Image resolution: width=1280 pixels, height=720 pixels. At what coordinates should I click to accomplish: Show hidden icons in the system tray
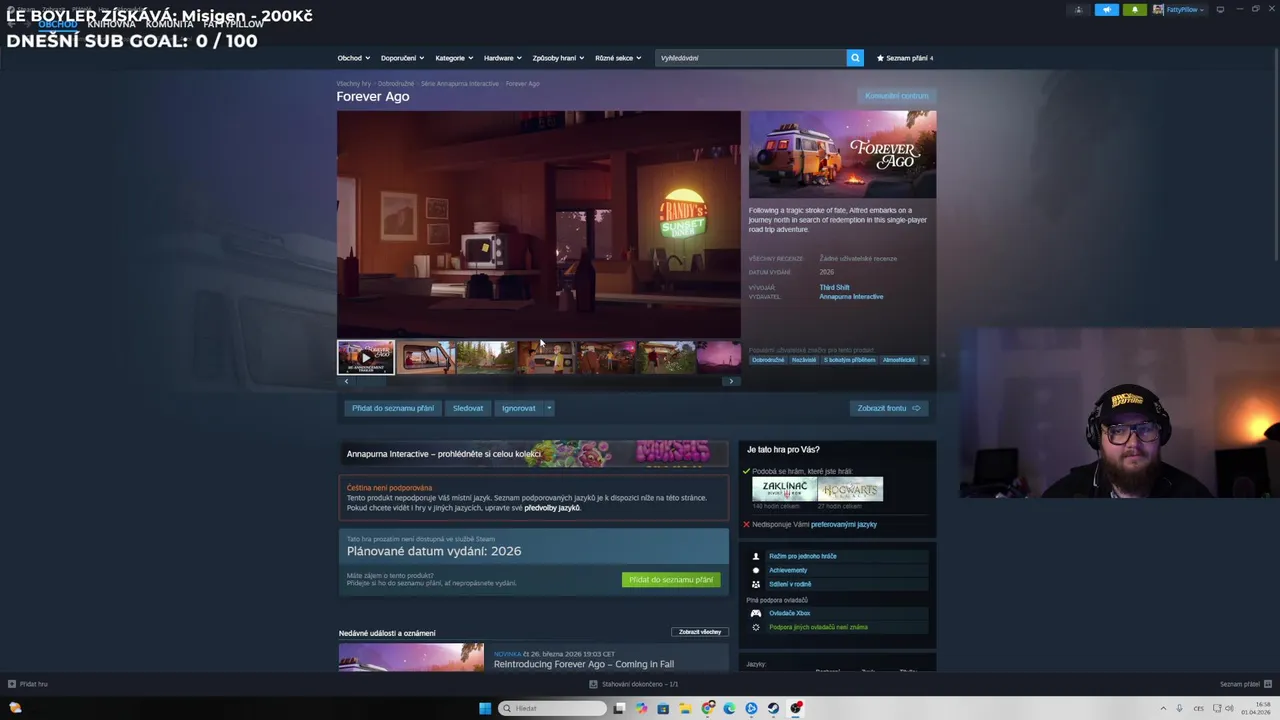tap(1164, 708)
